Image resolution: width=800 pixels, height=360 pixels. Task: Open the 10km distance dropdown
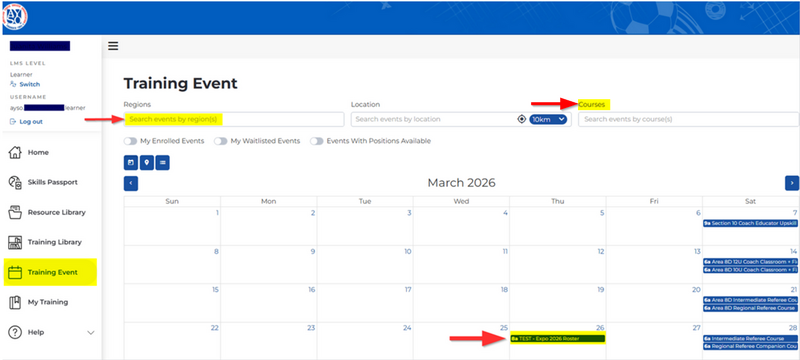coord(548,119)
